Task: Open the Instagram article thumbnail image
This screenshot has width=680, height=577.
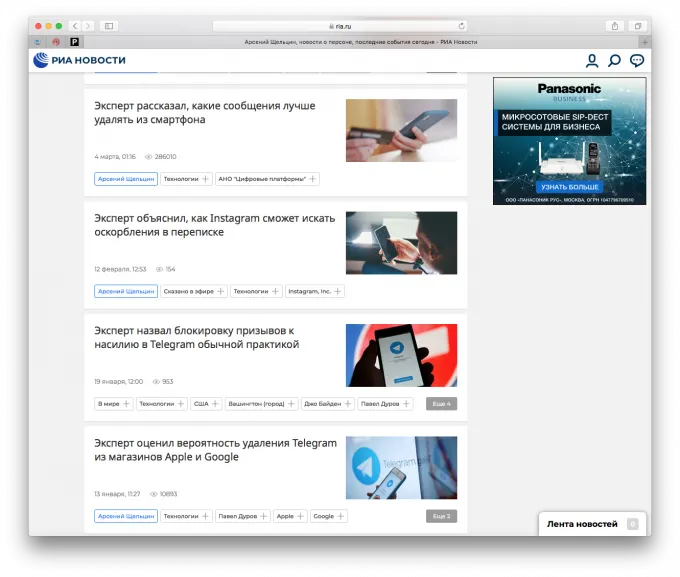Action: pyautogui.click(x=401, y=243)
